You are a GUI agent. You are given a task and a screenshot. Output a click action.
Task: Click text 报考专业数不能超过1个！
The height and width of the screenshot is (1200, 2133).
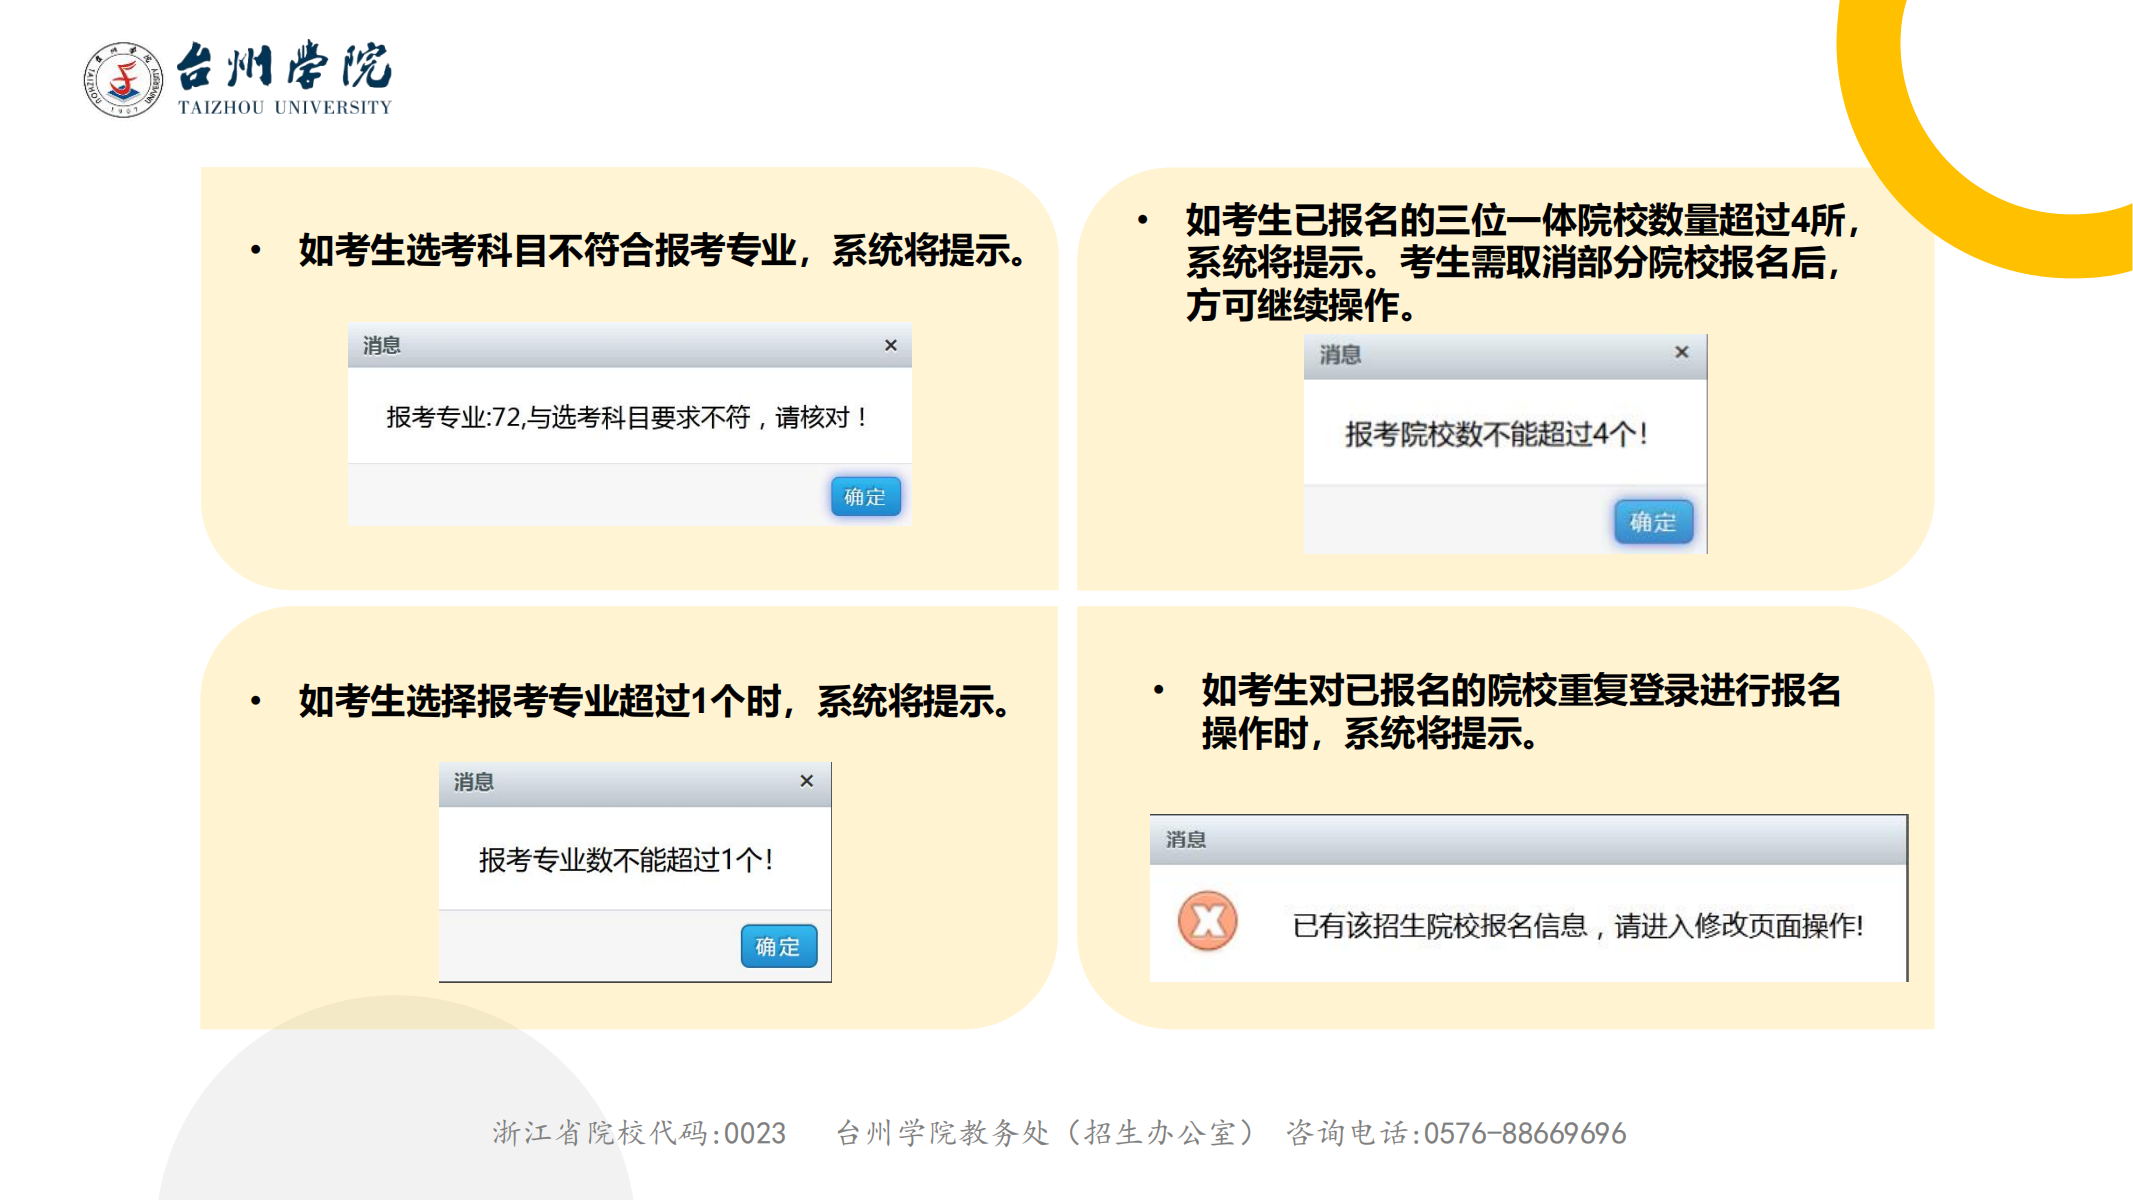[627, 860]
